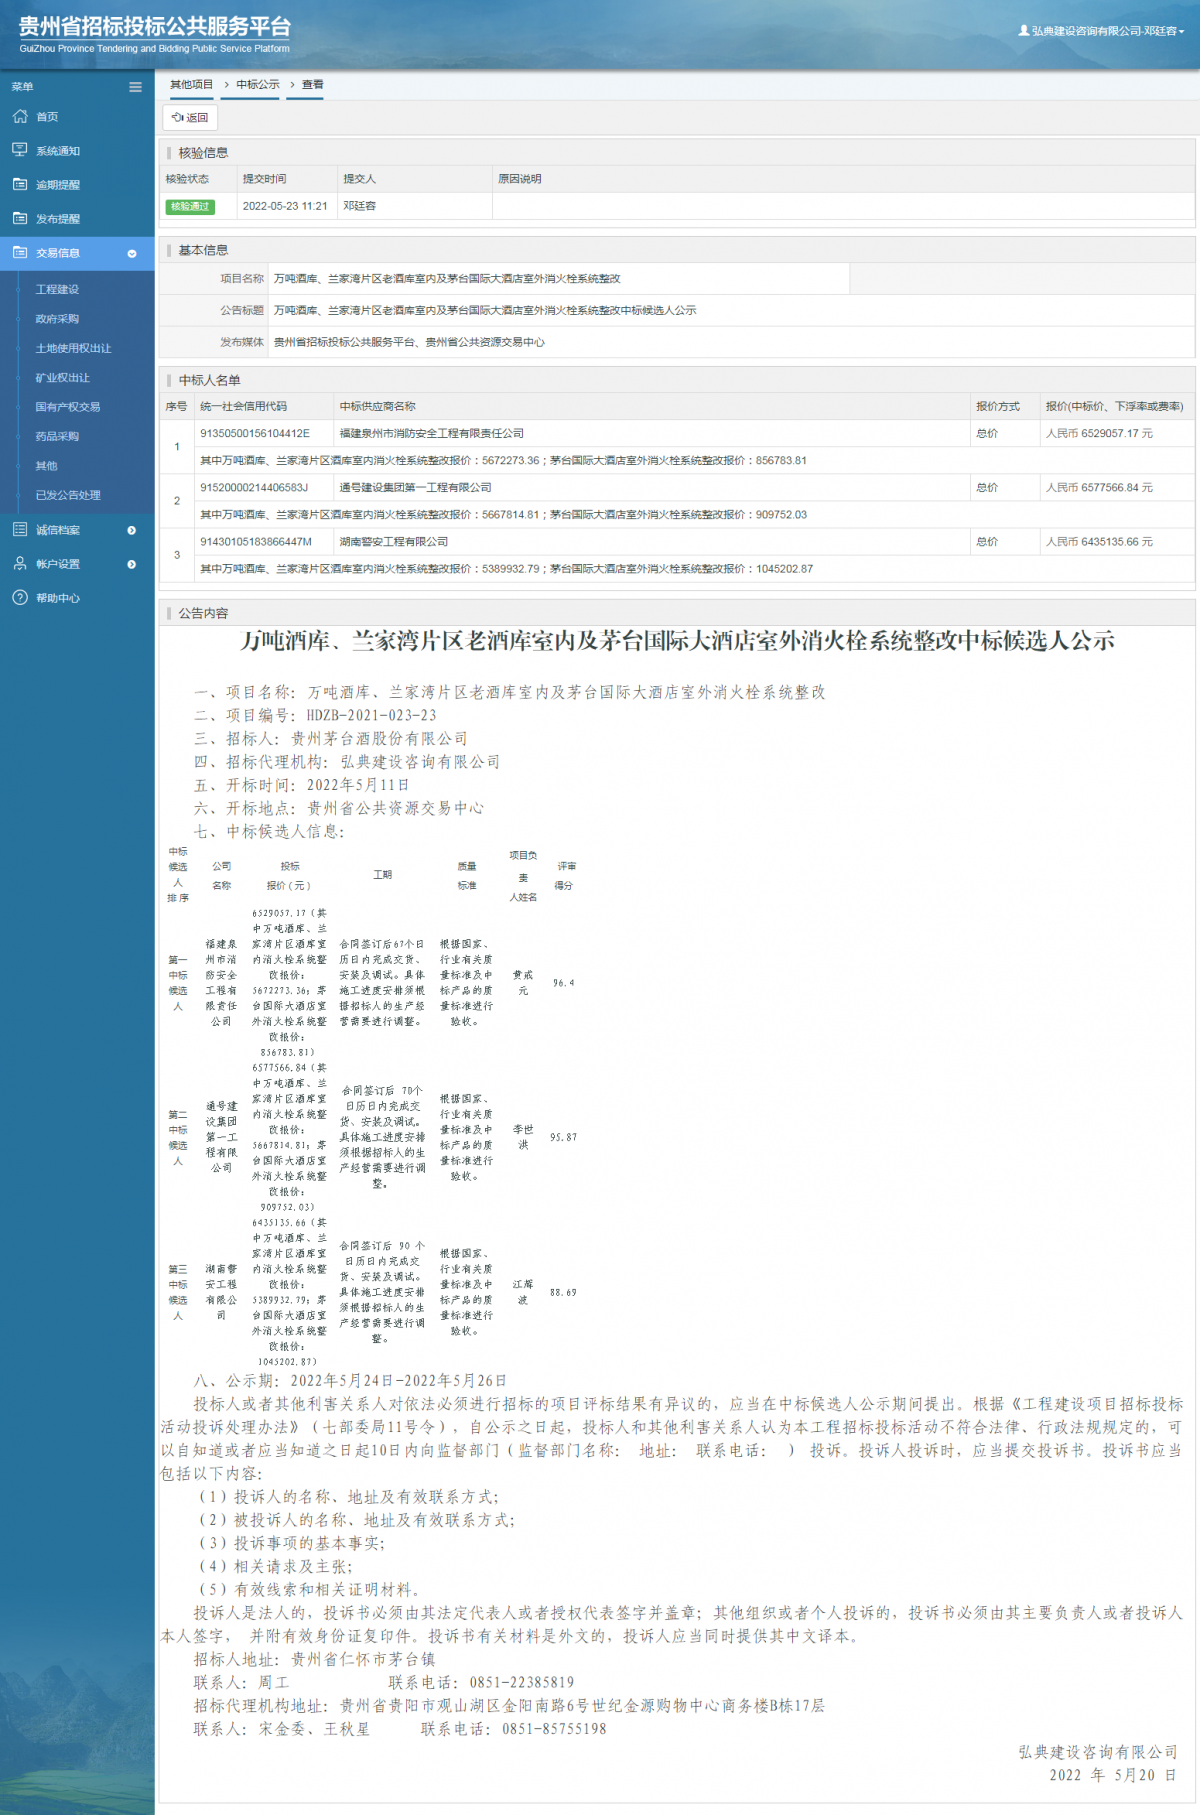Click the 中标供应商名称 column header
The image size is (1200, 1815).
378,407
